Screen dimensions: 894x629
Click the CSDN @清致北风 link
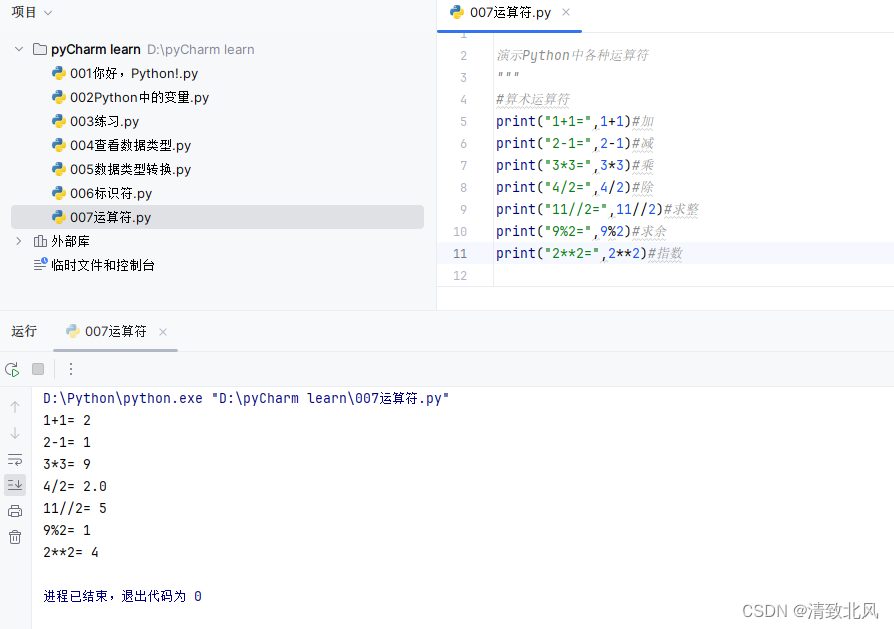coord(810,610)
